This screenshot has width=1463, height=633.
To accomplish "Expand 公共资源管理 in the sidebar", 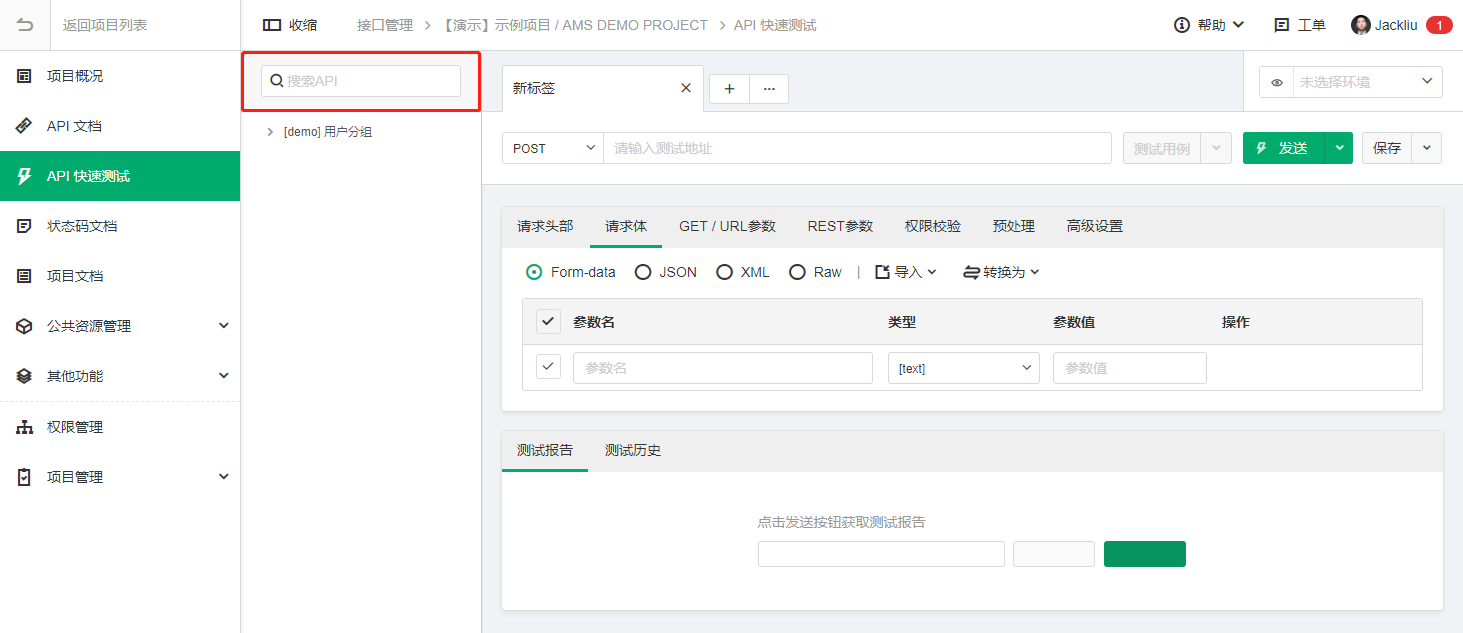I will point(120,326).
